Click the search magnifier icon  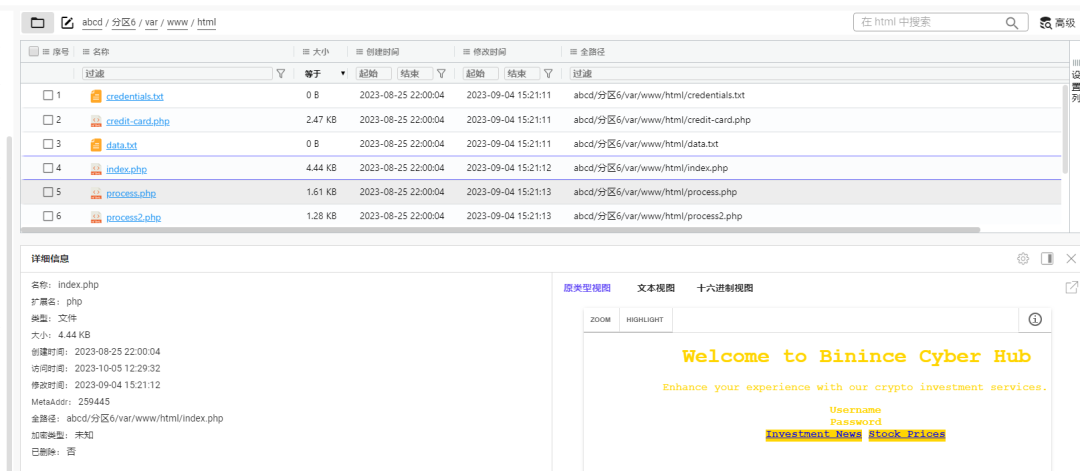(1012, 23)
